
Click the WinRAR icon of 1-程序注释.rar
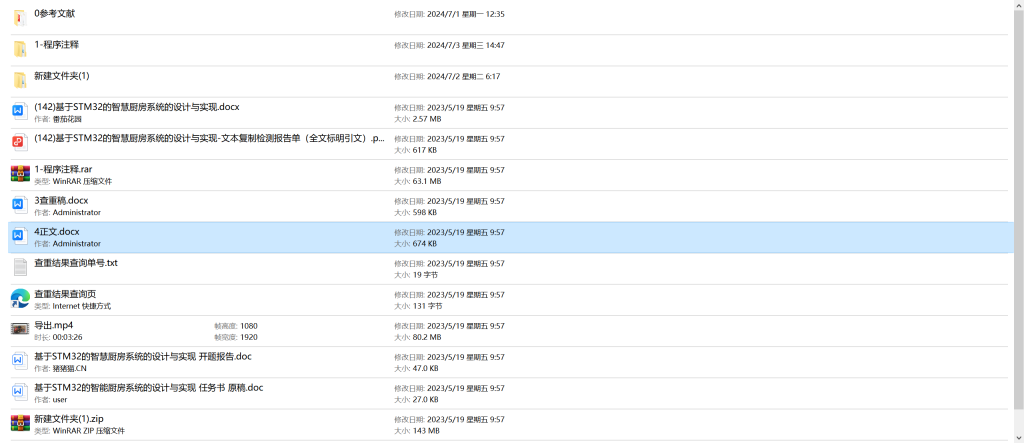pos(20,174)
